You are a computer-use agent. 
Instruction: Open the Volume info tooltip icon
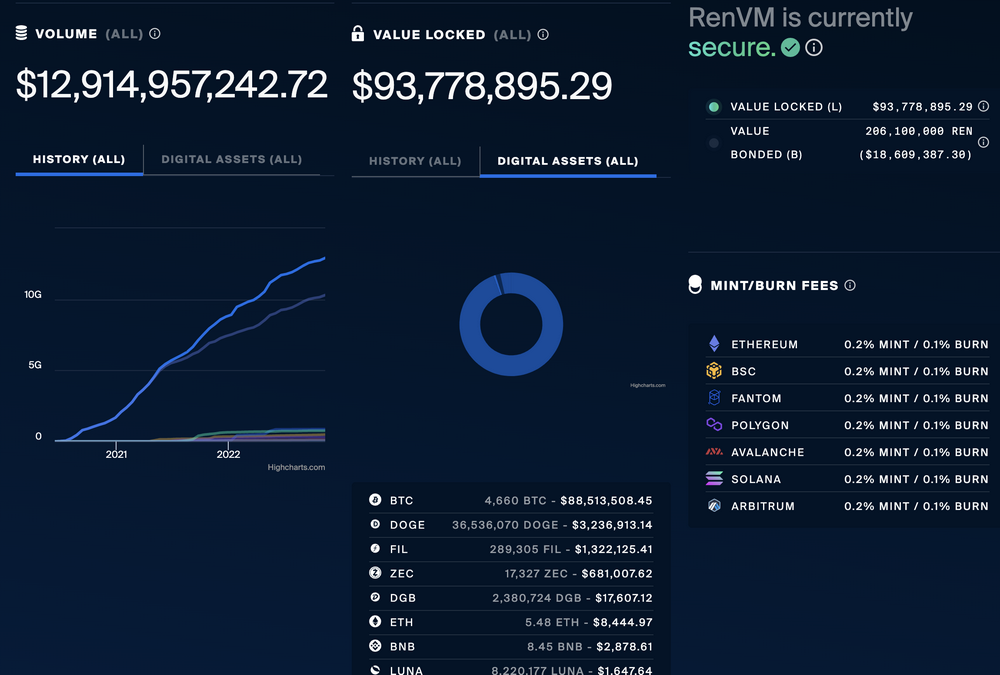[155, 34]
